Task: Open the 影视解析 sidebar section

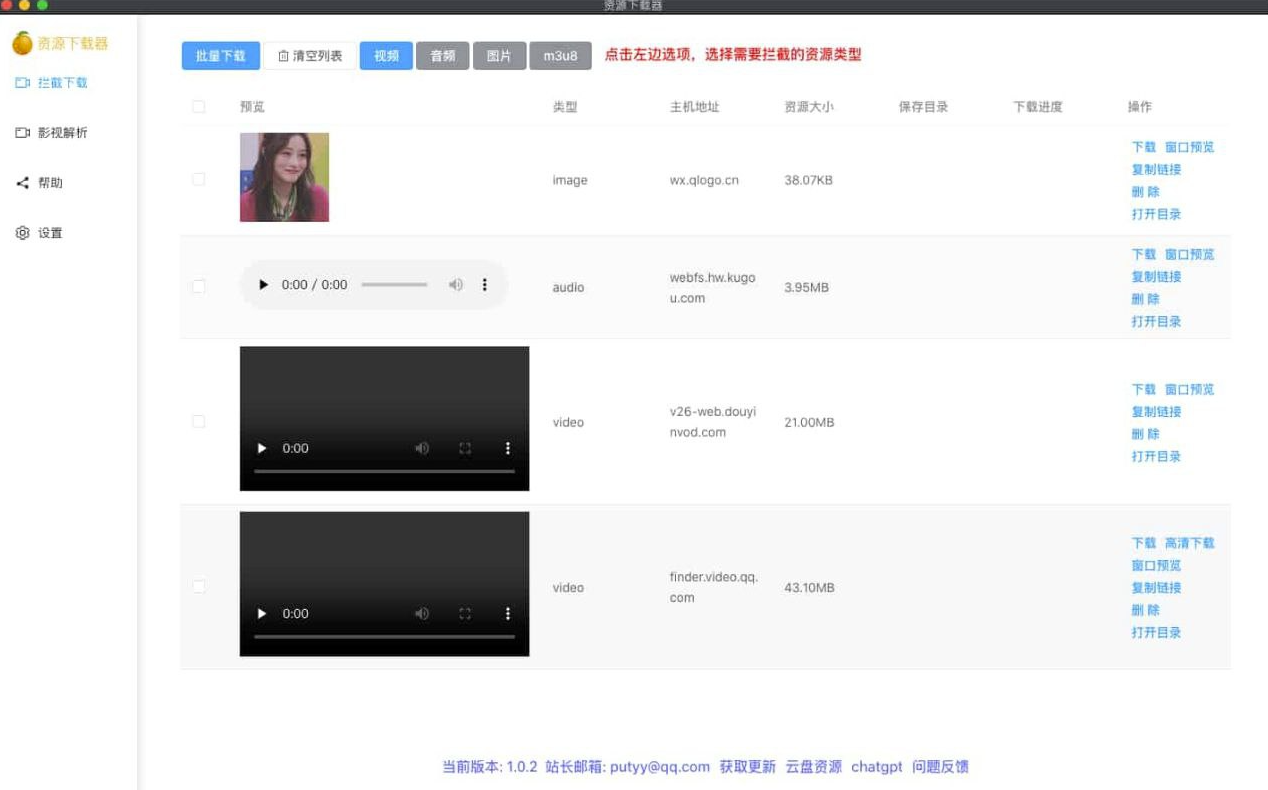Action: pos(52,133)
